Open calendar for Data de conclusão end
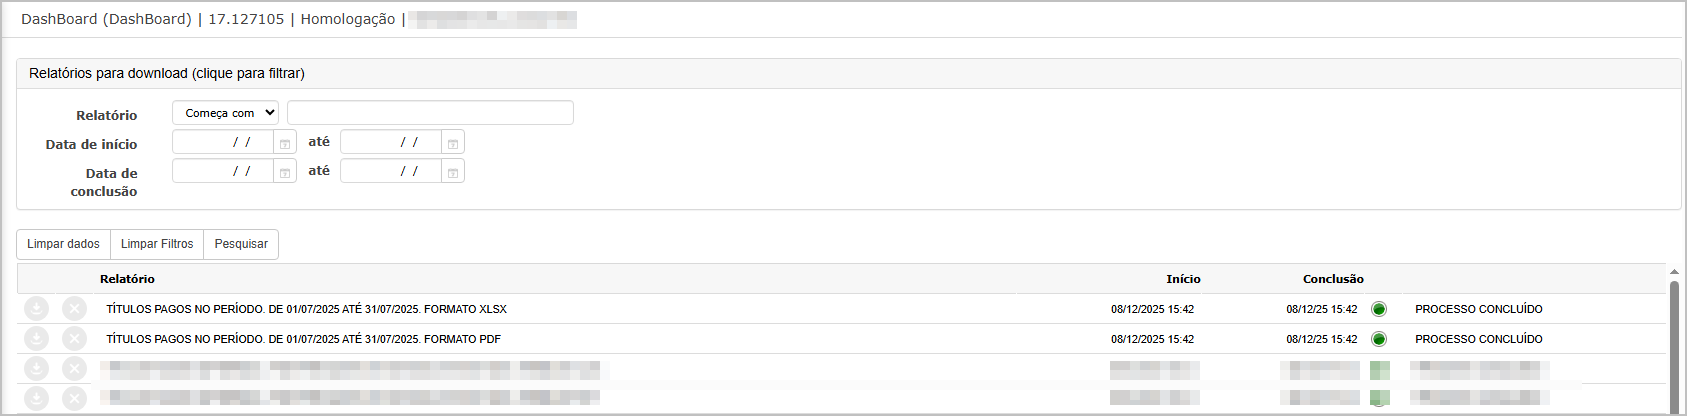Image resolution: width=1687 pixels, height=416 pixels. click(x=453, y=172)
